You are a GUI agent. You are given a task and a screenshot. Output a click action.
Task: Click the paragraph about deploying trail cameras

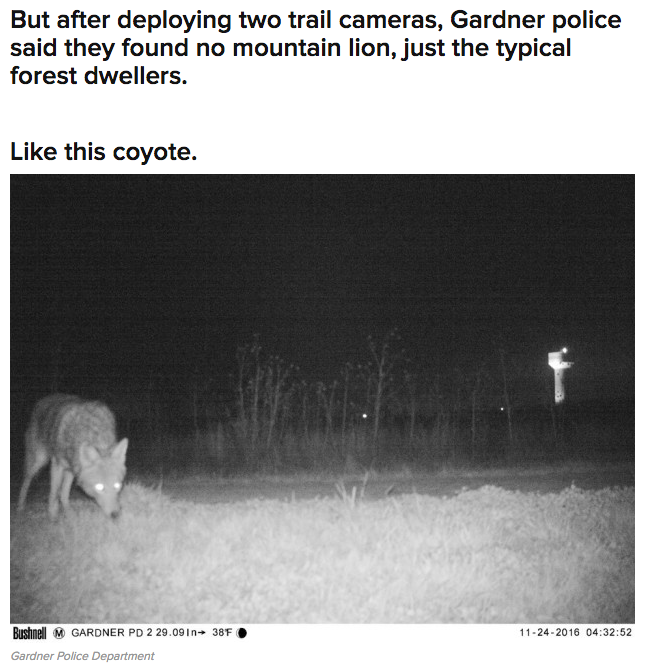pos(316,48)
